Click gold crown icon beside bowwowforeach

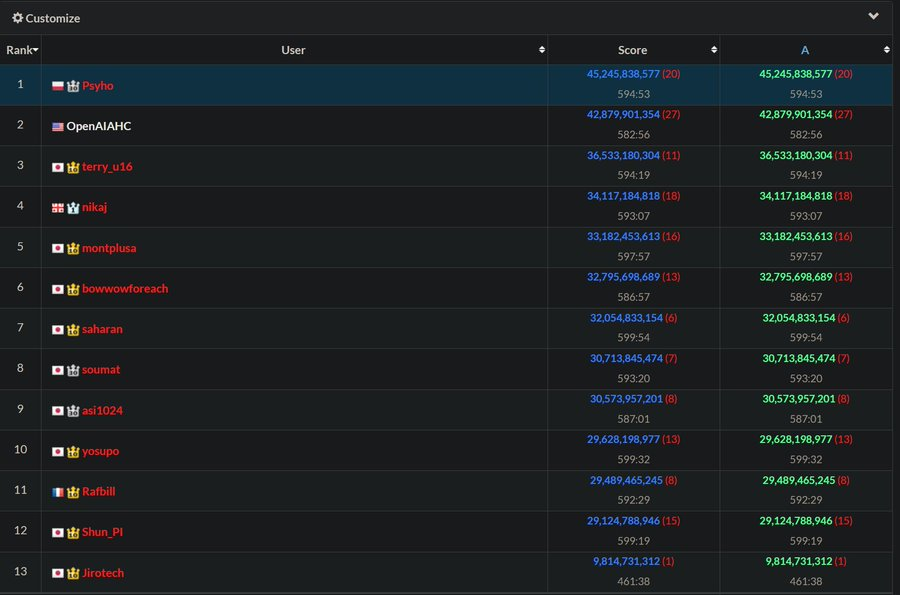tap(73, 289)
